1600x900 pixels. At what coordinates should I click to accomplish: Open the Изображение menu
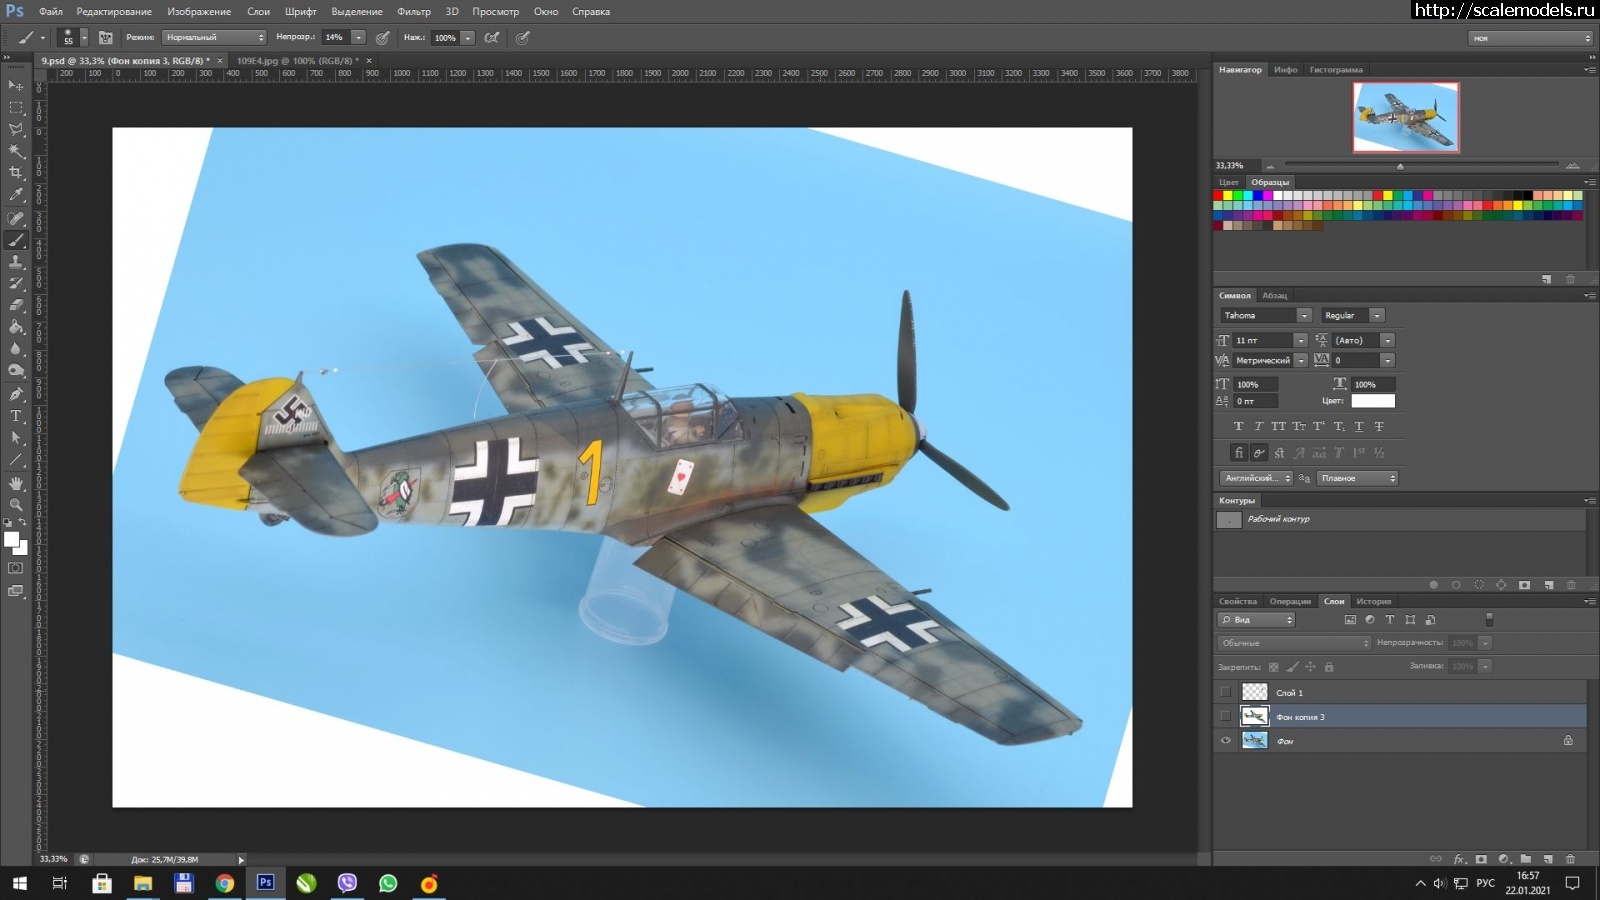pos(199,12)
